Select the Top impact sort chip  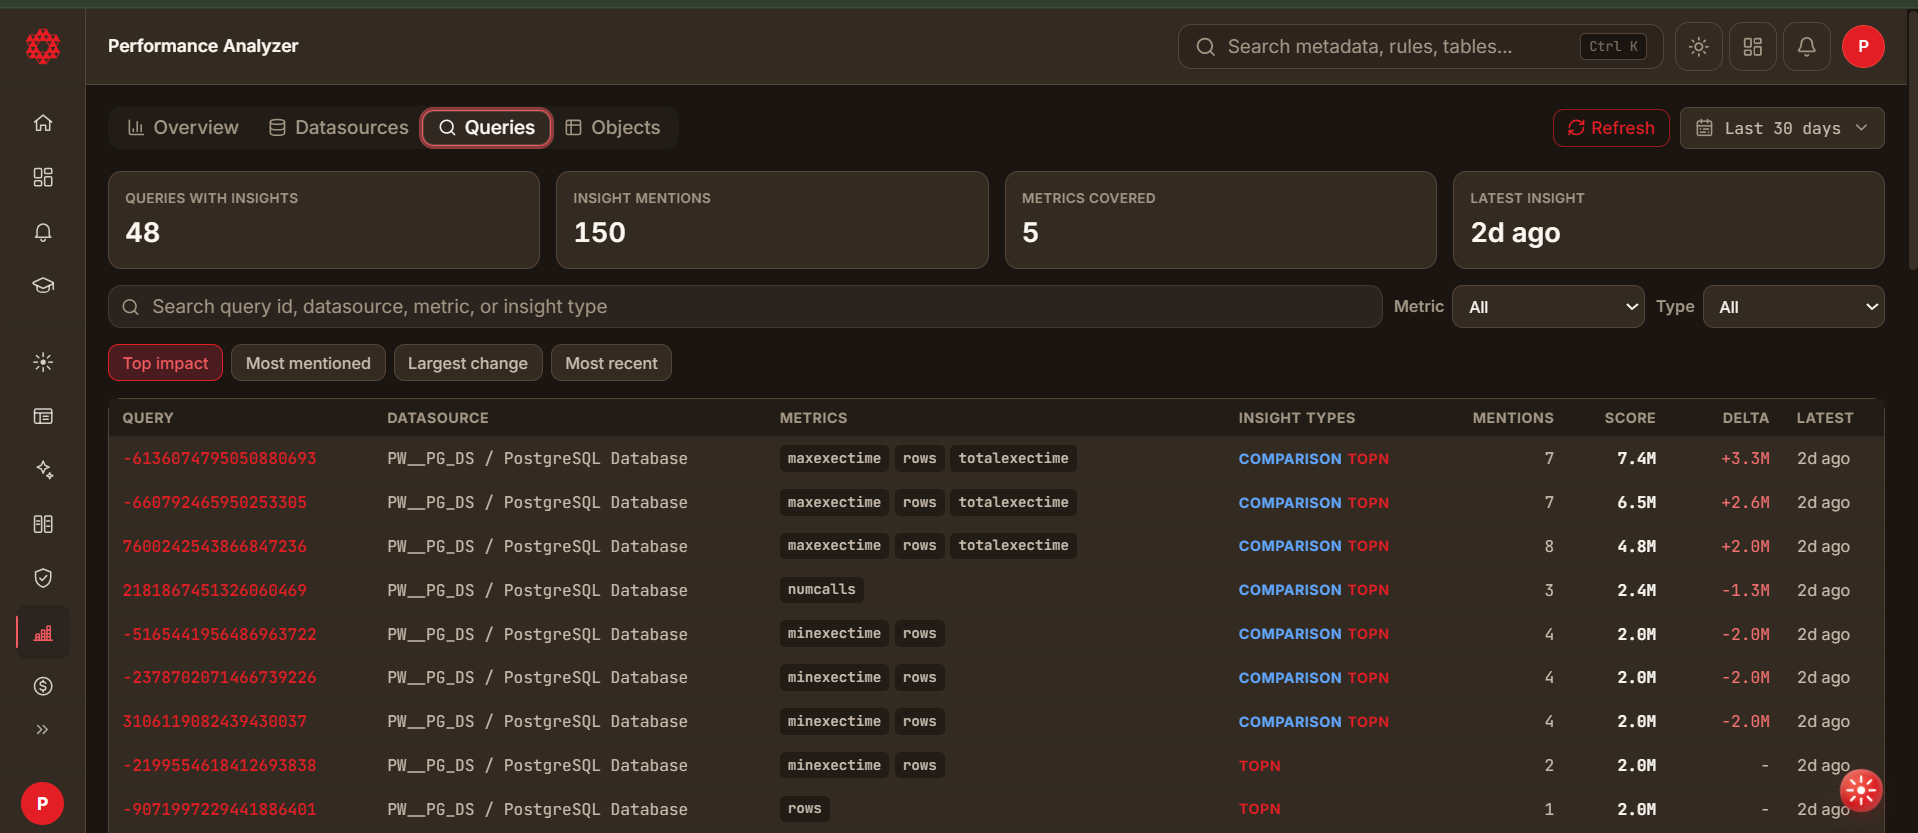(x=165, y=363)
